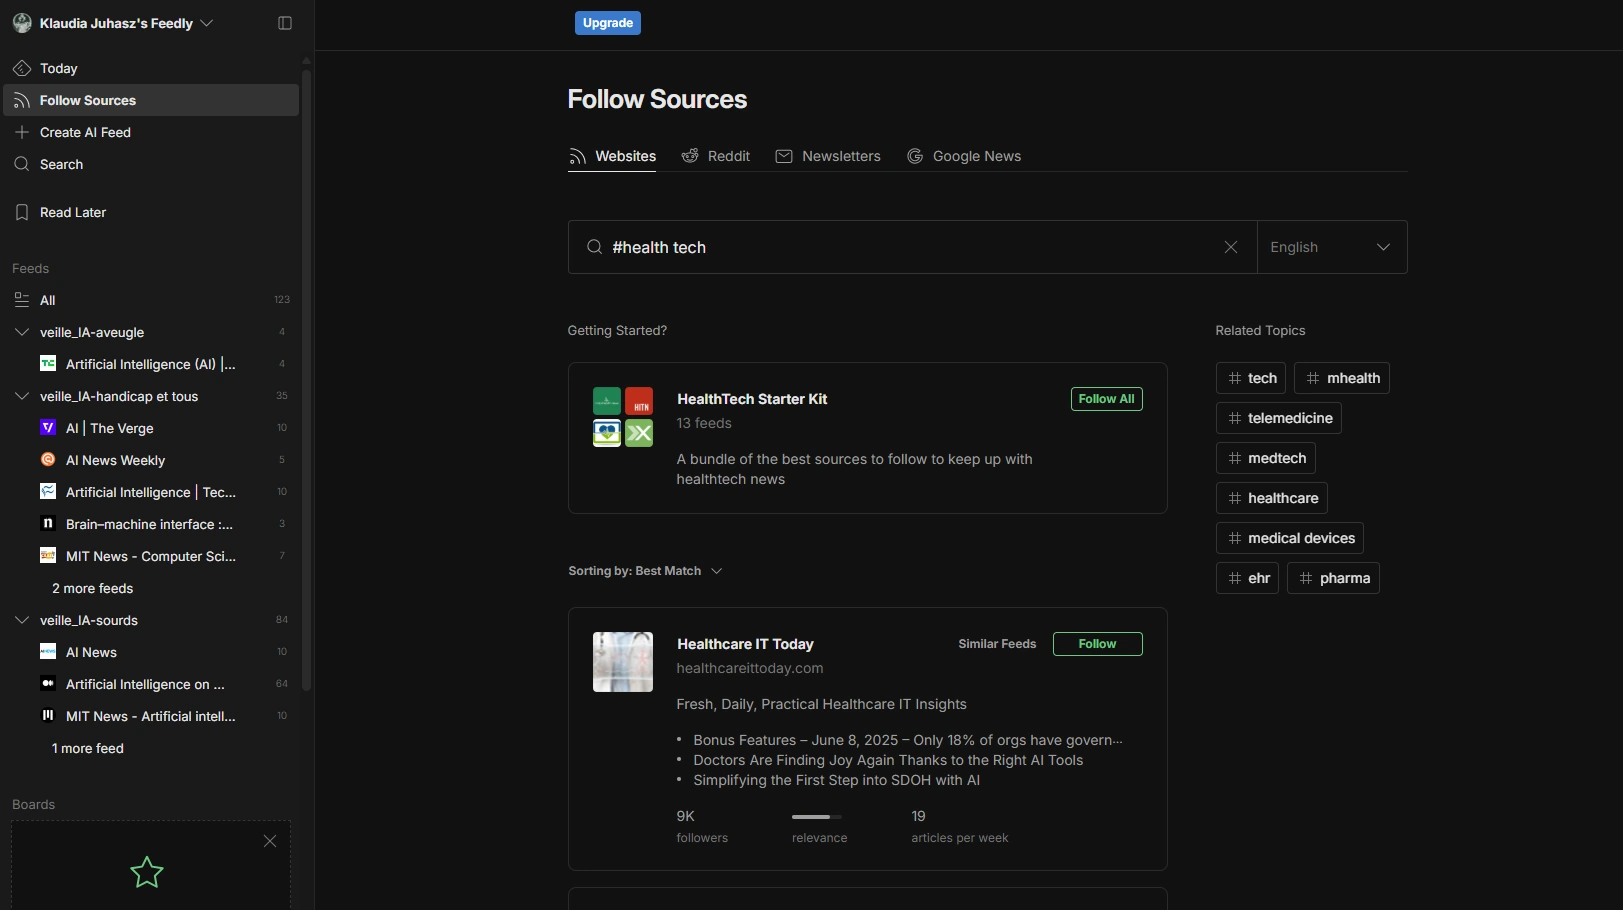This screenshot has height=910, width=1623.
Task: Open the Today view icon
Action: pos(22,68)
